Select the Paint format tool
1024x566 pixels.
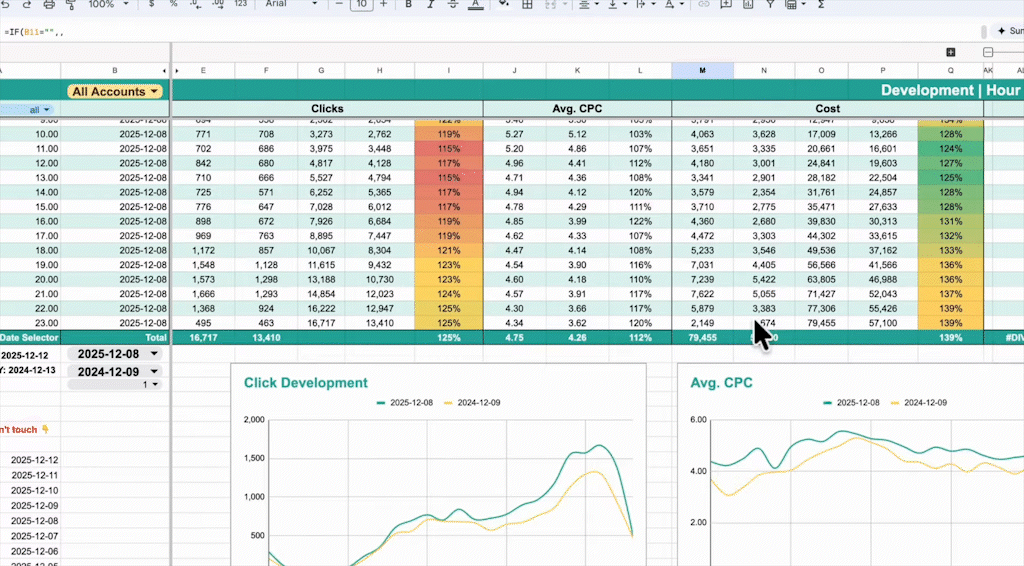point(69,4)
